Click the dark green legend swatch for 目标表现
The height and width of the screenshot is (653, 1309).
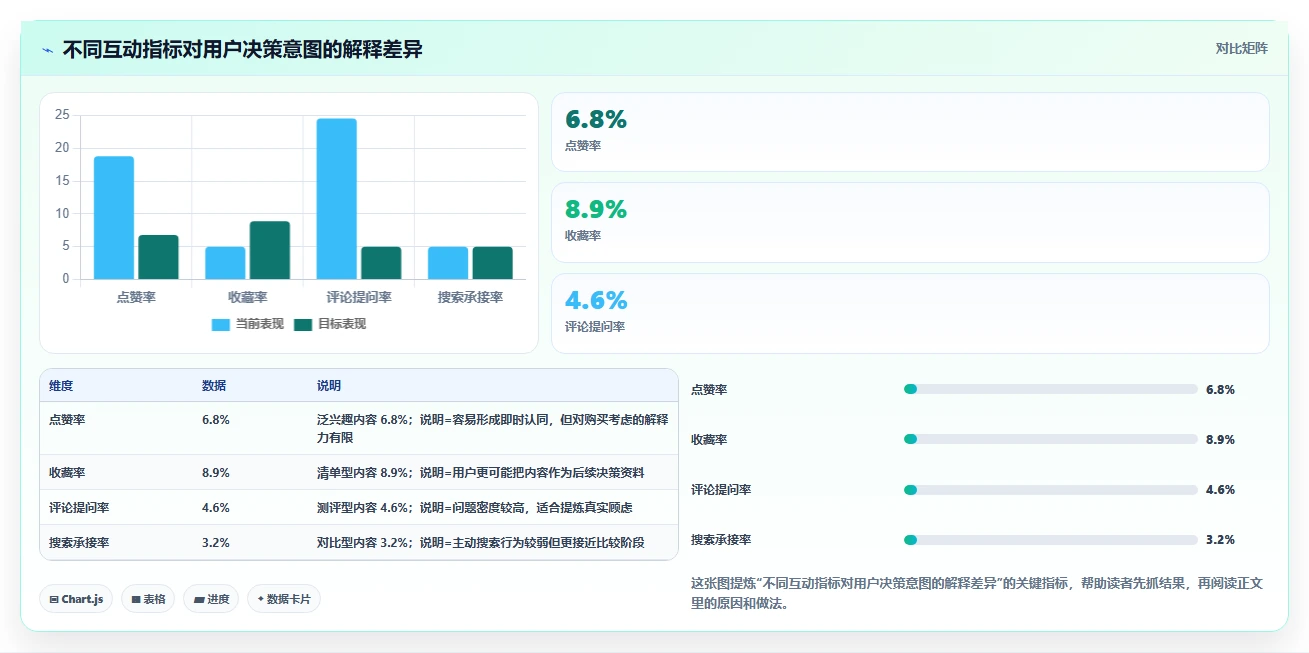point(303,324)
